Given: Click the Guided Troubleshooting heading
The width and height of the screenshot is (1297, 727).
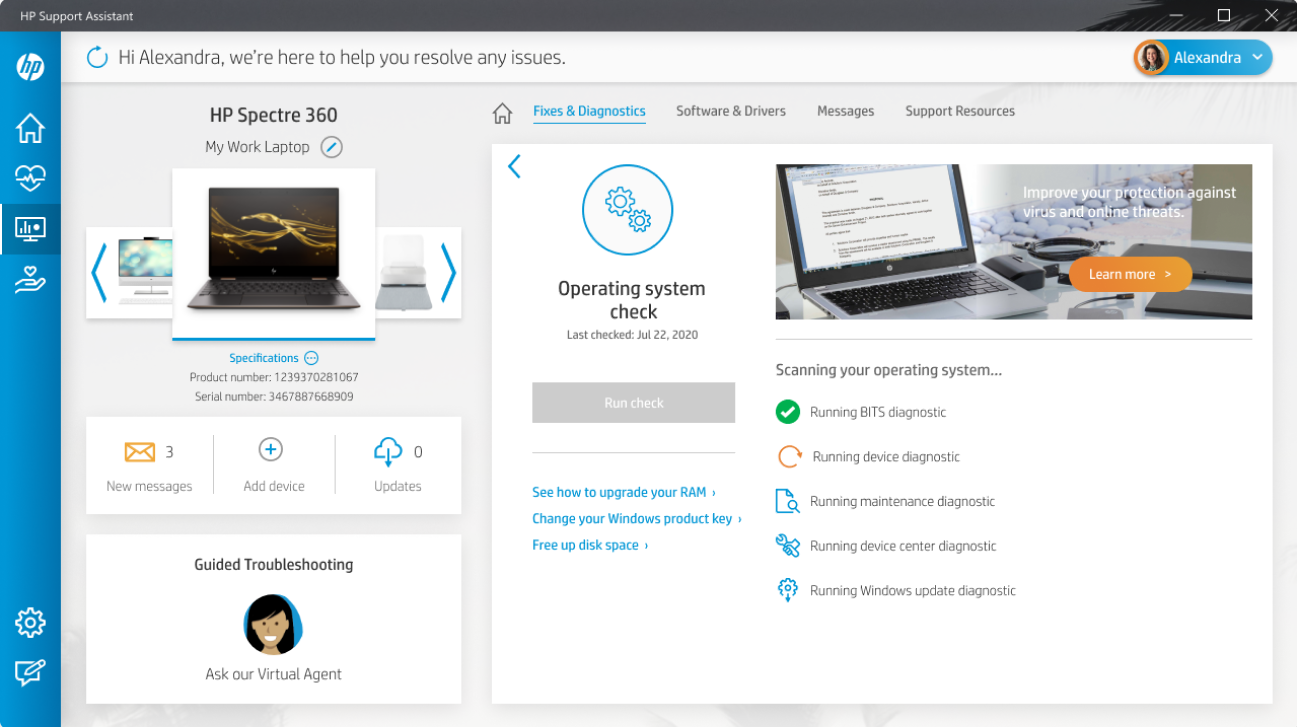Looking at the screenshot, I should (274, 564).
